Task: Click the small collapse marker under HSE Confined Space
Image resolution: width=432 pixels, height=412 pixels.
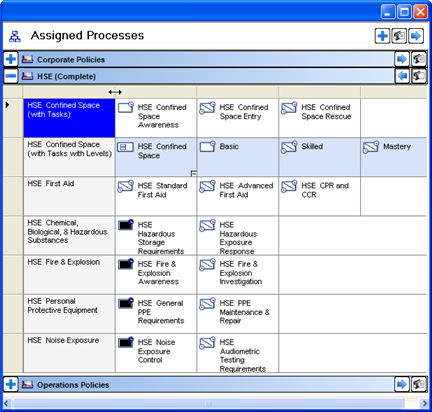Action: click(193, 173)
